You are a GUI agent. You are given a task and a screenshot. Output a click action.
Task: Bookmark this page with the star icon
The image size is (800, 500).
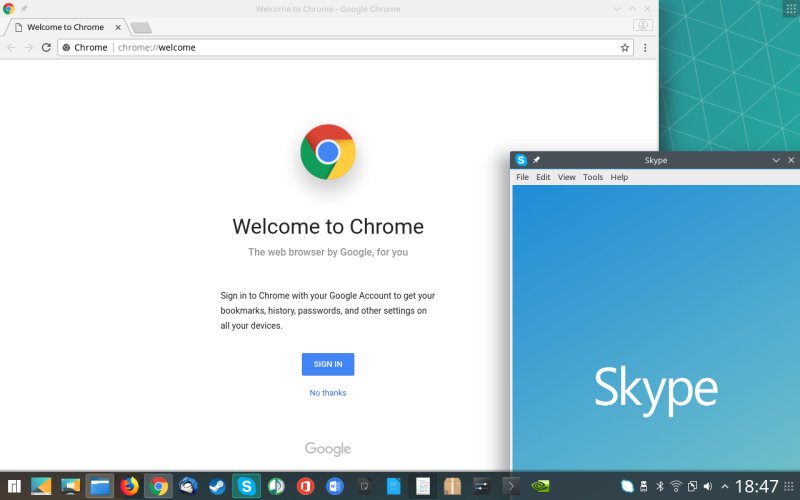click(624, 47)
